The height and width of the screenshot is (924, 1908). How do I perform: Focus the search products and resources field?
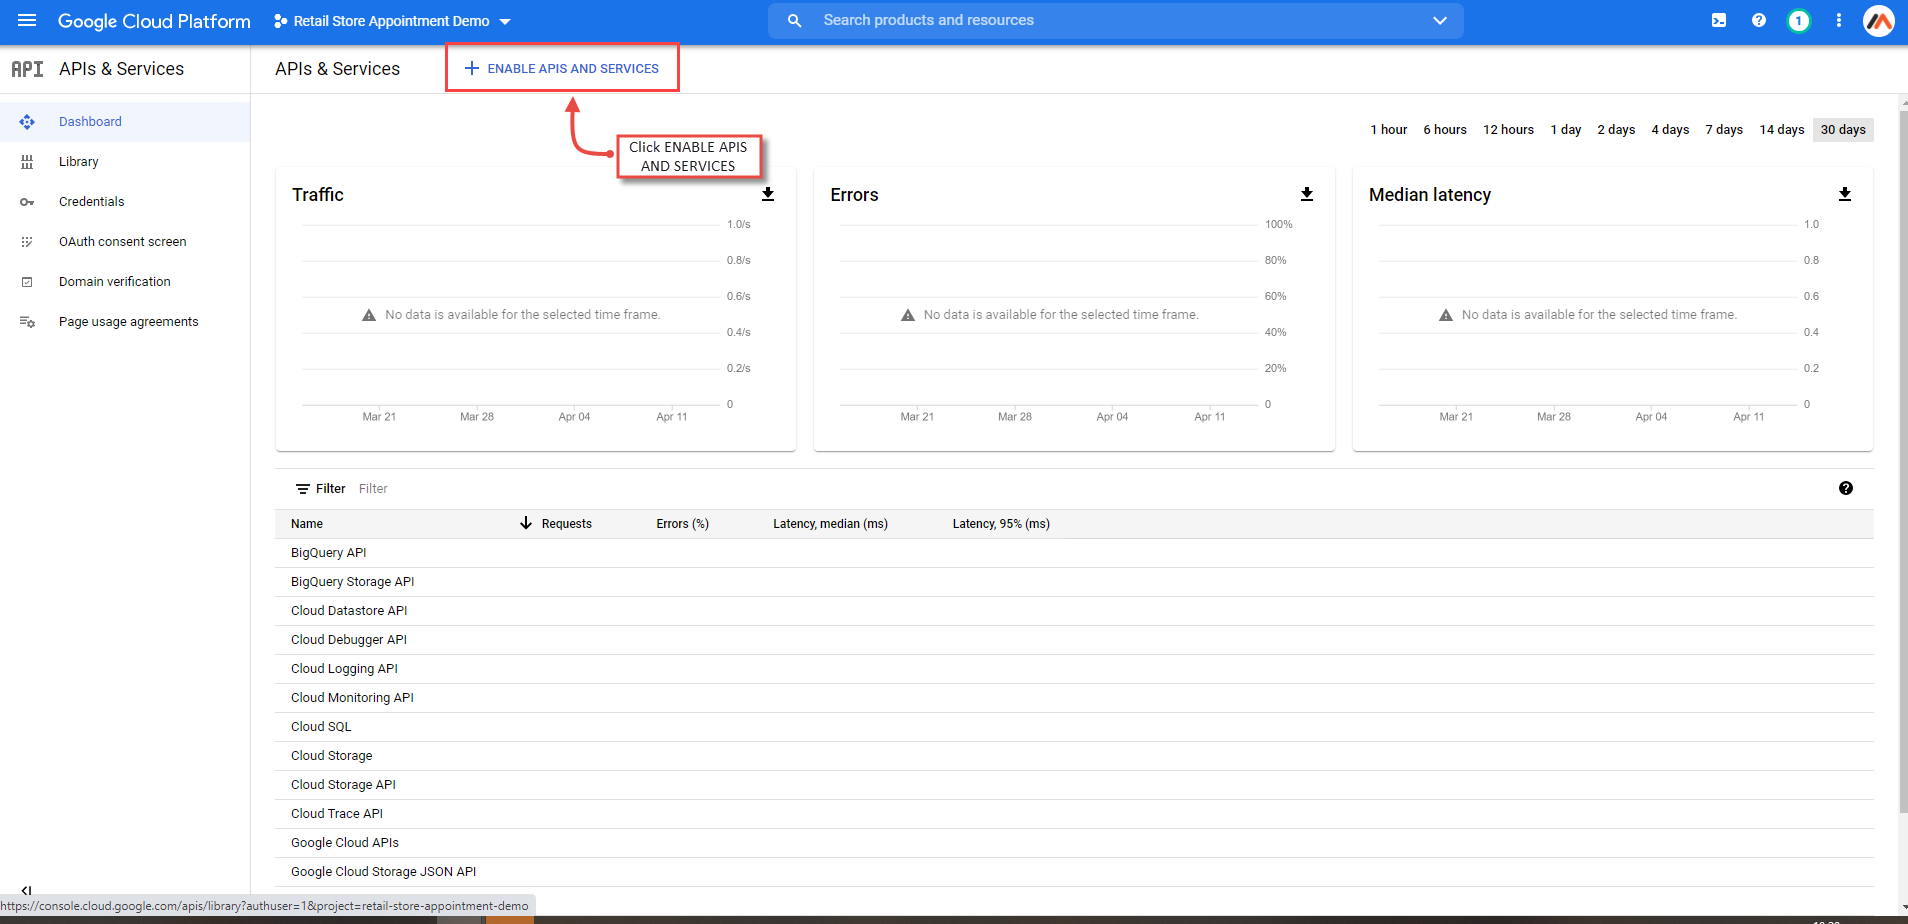point(1115,20)
